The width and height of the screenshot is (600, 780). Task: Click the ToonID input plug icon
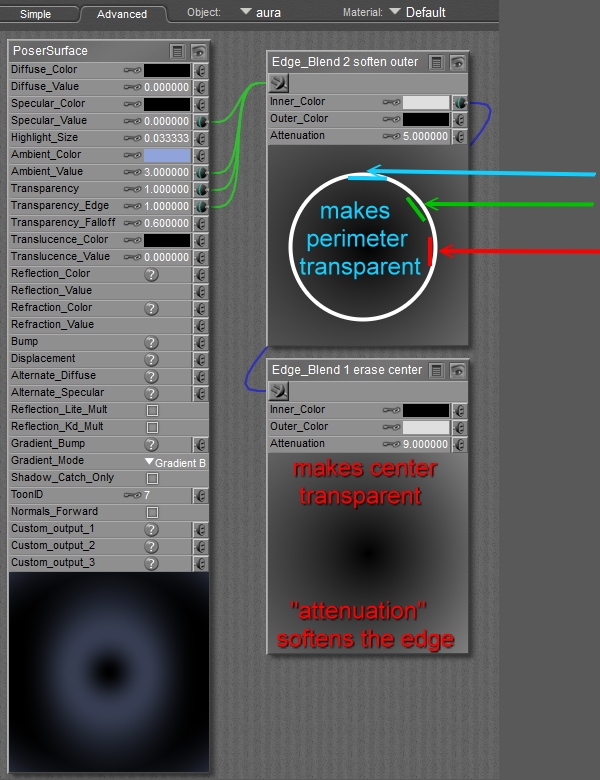(200, 495)
